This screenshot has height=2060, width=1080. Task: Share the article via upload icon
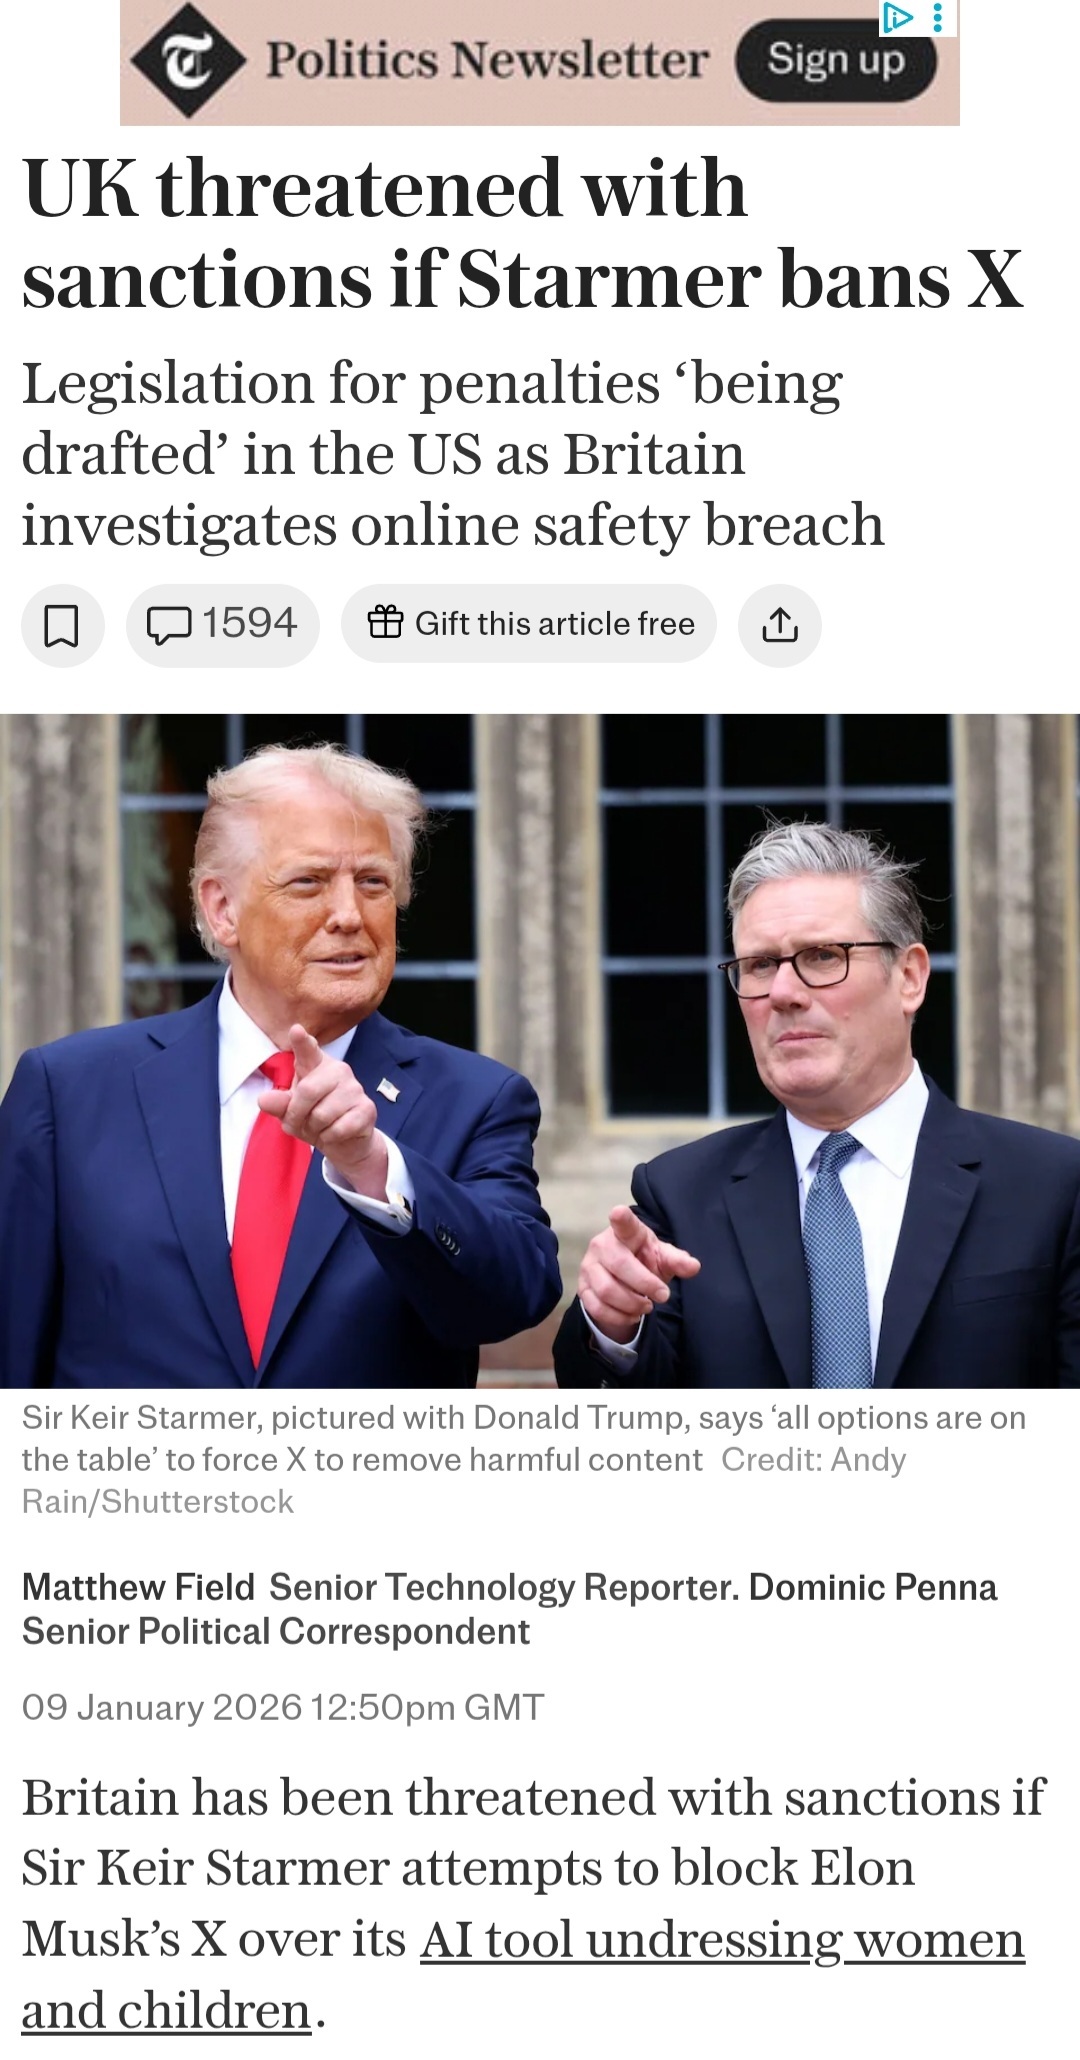[780, 626]
